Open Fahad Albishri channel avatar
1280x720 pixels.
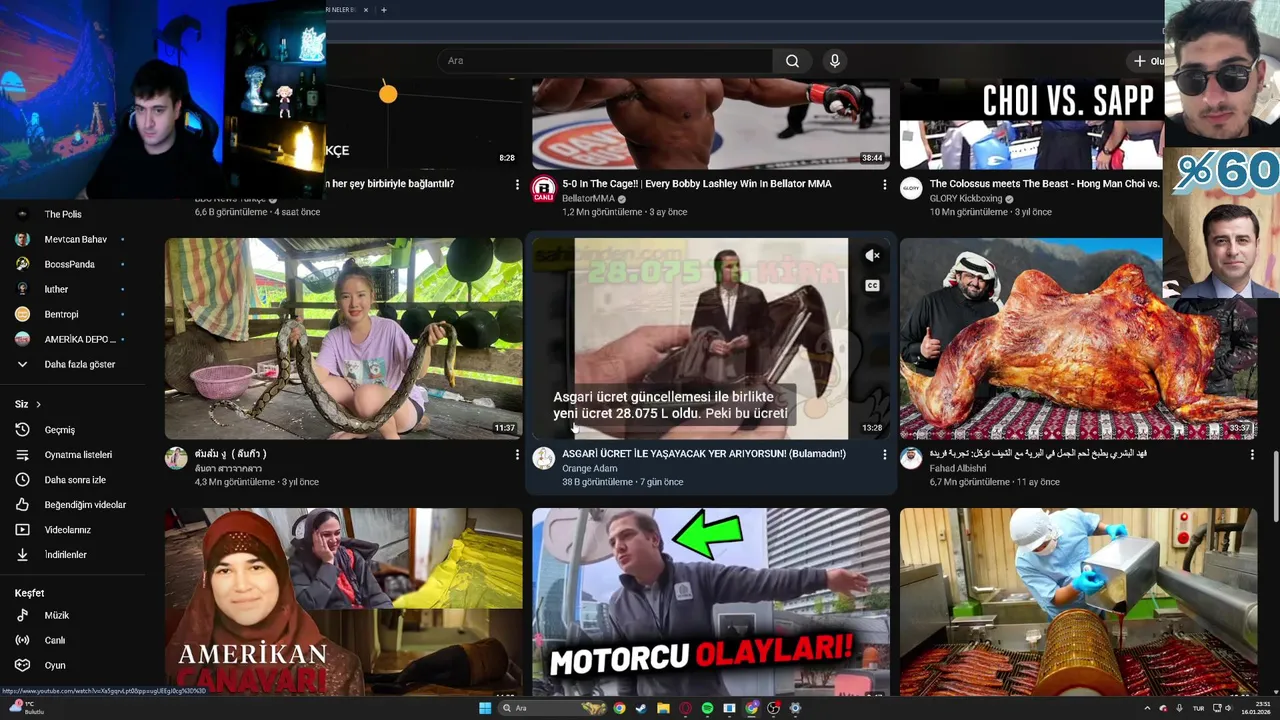pyautogui.click(x=911, y=459)
